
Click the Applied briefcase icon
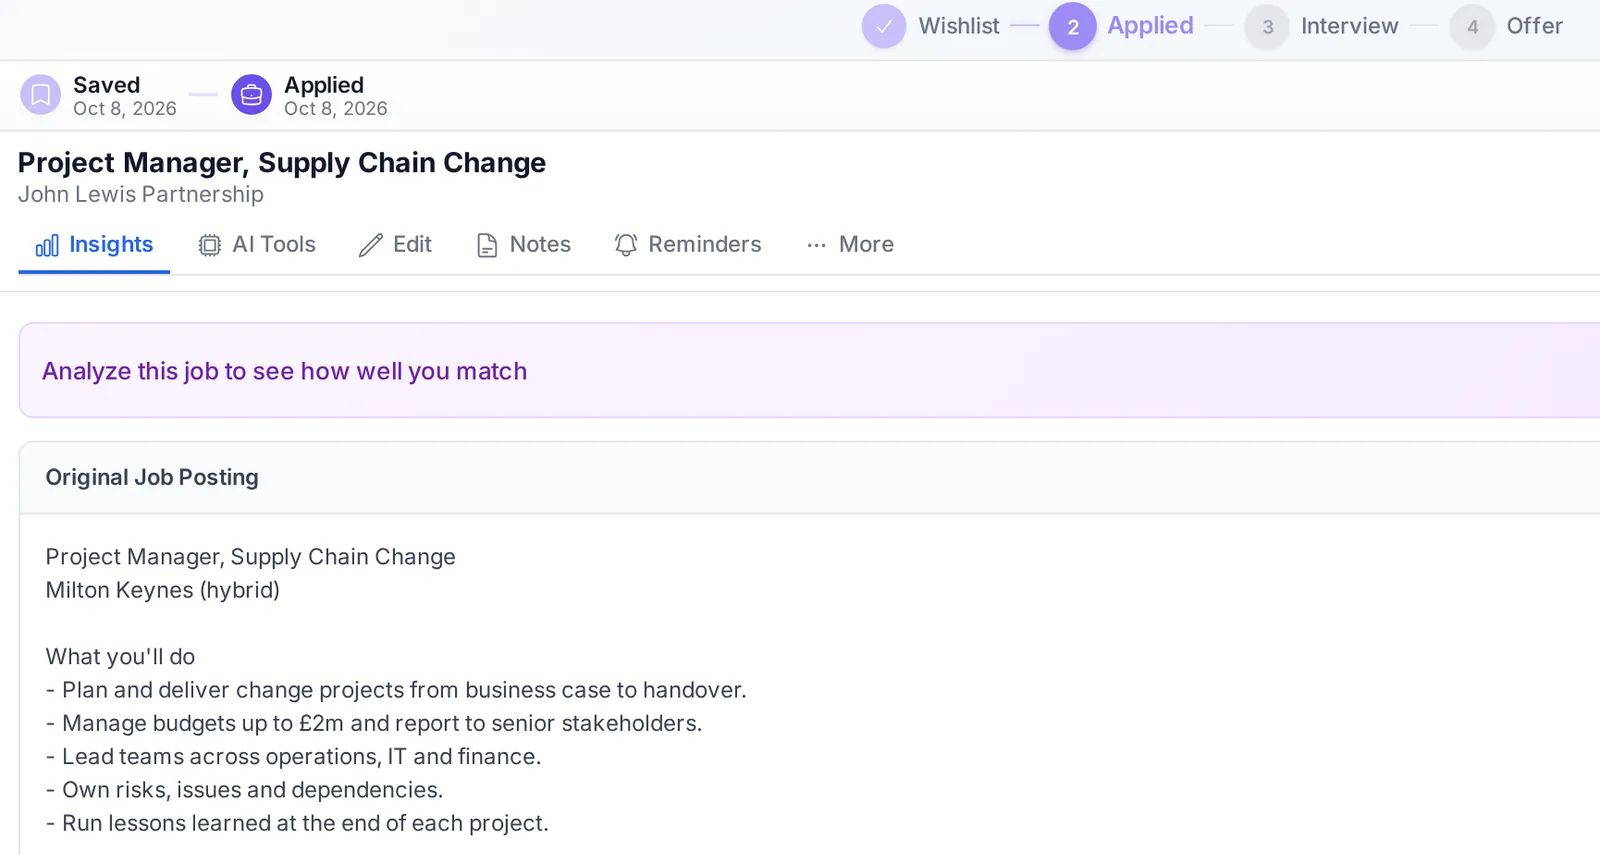point(252,95)
